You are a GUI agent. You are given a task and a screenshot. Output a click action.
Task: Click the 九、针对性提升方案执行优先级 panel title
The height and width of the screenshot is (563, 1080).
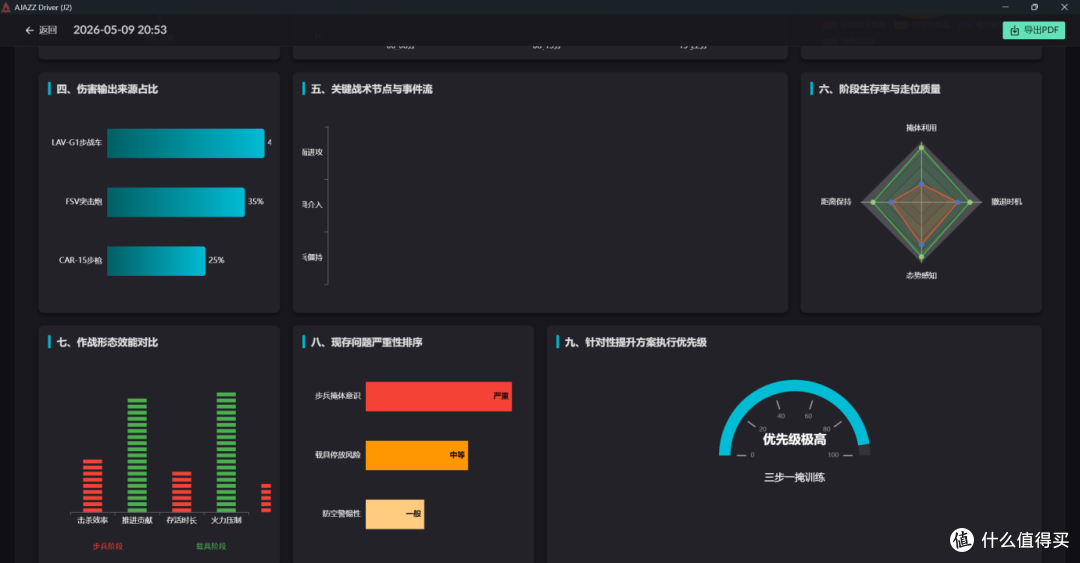635,342
